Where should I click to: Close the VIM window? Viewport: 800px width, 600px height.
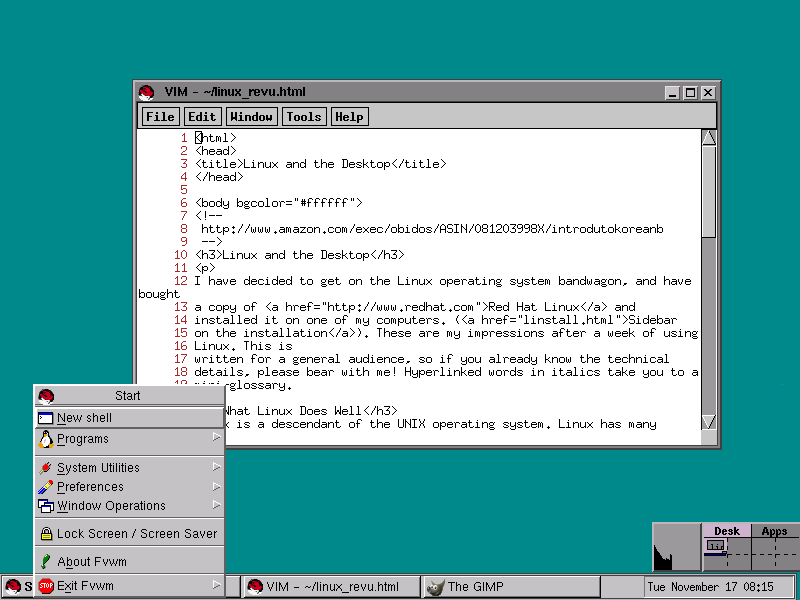708,93
